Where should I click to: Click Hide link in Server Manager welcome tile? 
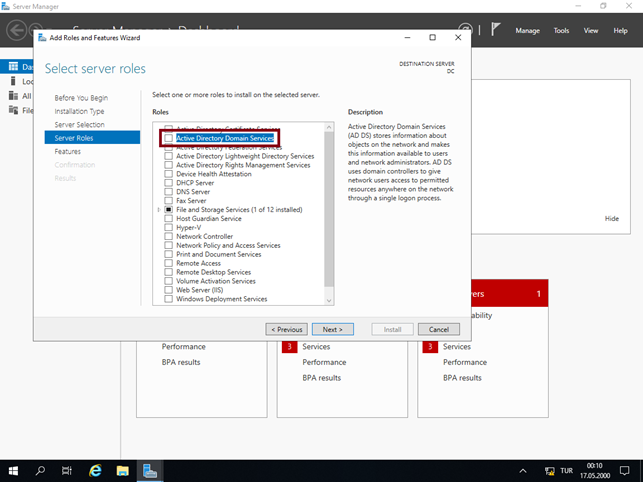pyautogui.click(x=611, y=219)
